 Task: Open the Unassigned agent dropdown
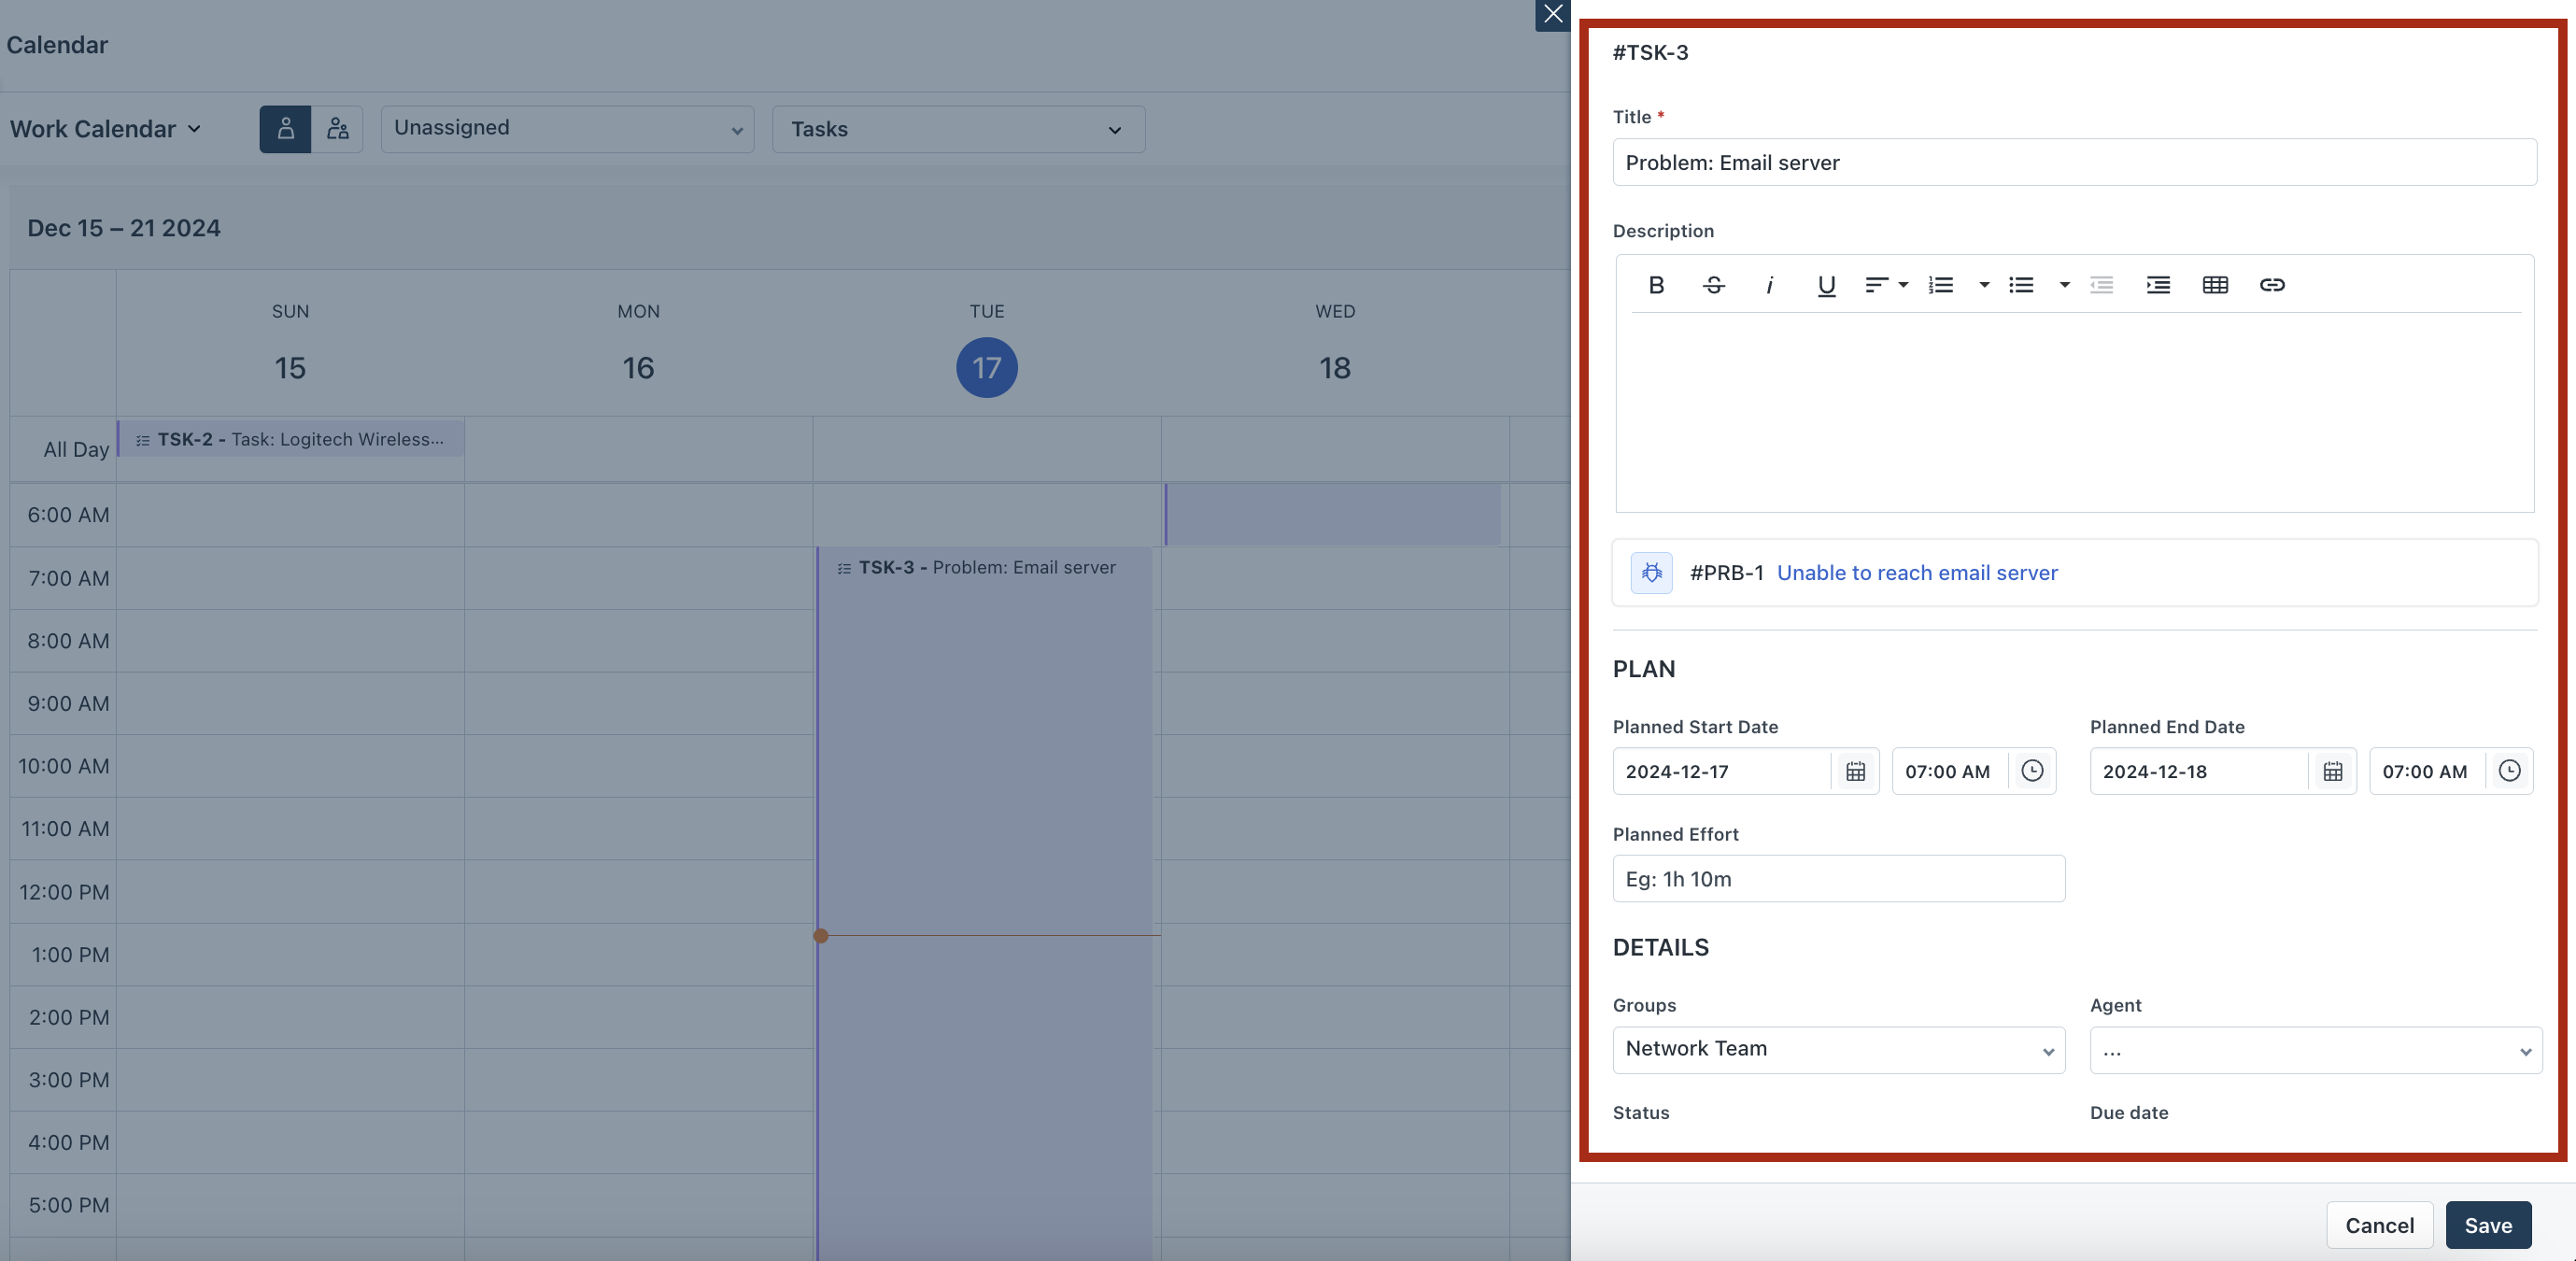pyautogui.click(x=567, y=129)
